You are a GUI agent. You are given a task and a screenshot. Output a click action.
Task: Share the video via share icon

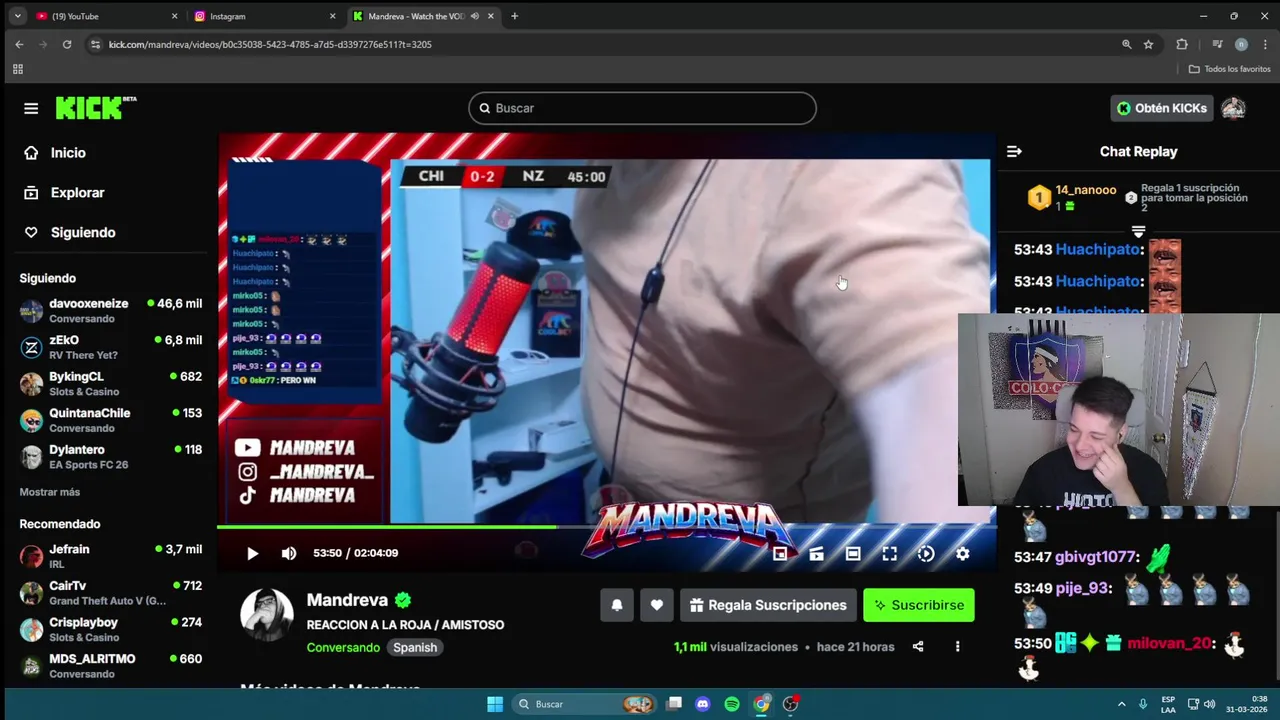click(918, 647)
